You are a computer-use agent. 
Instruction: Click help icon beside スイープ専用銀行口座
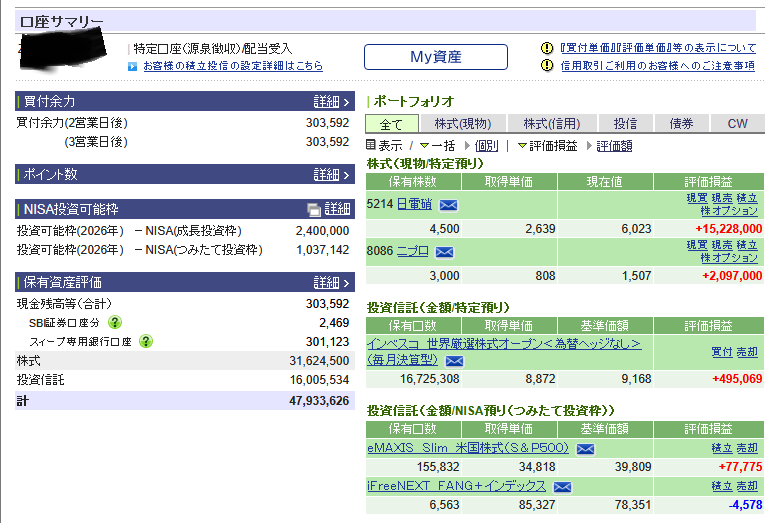point(146,342)
